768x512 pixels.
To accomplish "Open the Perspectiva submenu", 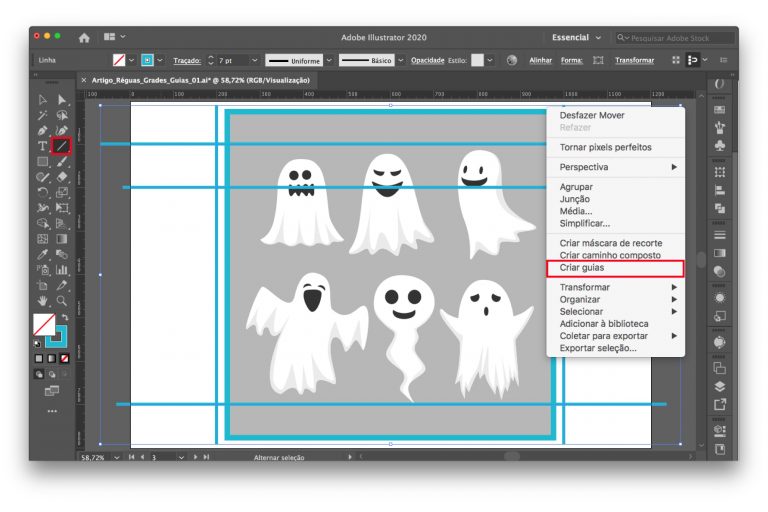I will click(615, 167).
